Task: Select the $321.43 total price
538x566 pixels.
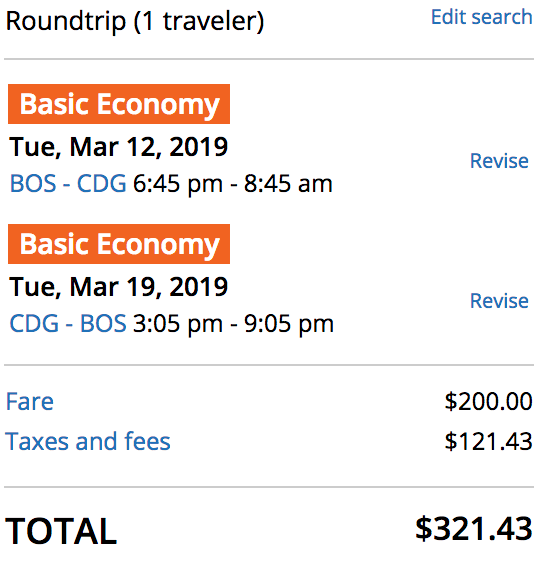Action: (474, 529)
